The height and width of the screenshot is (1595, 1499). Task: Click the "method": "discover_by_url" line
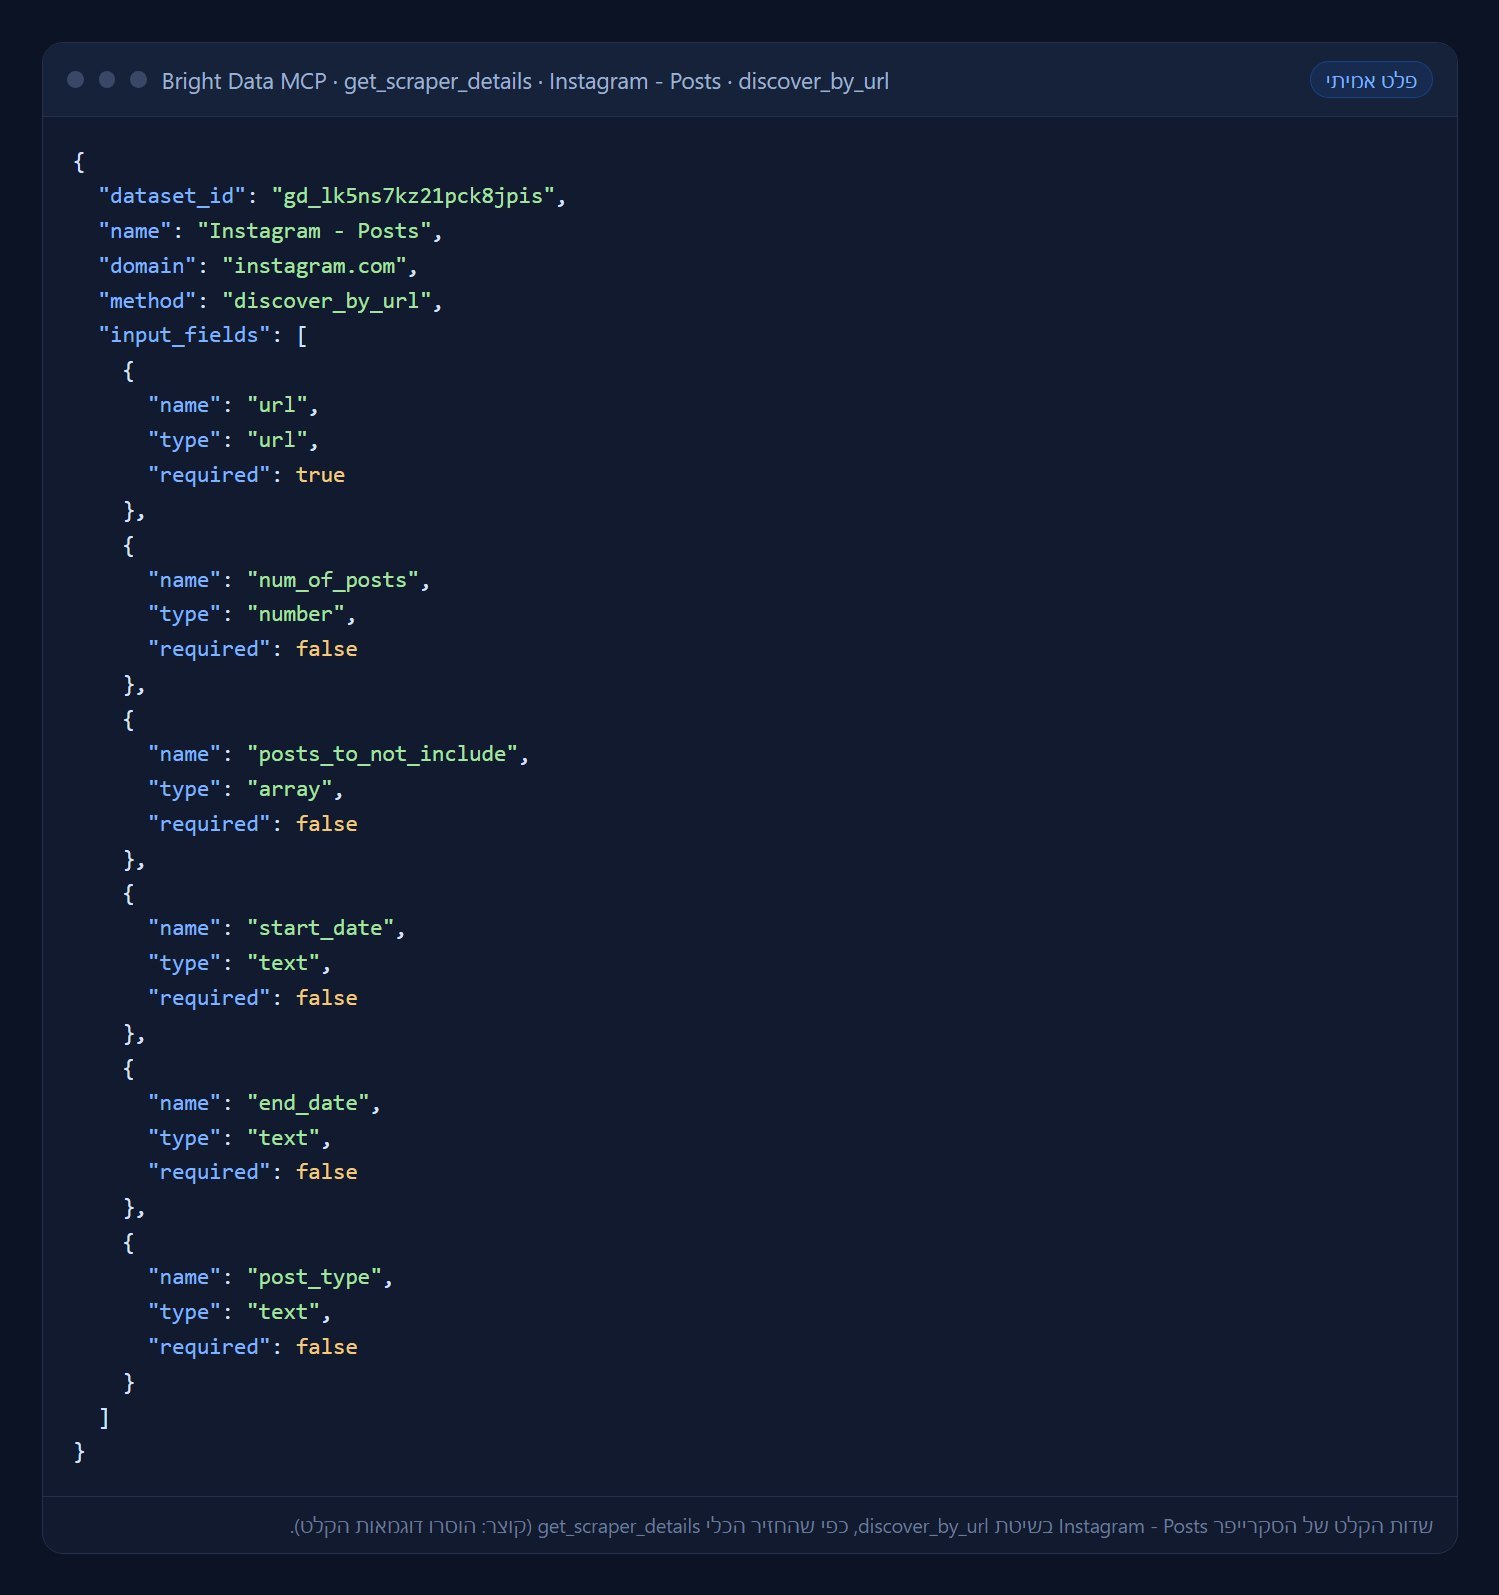(x=270, y=301)
